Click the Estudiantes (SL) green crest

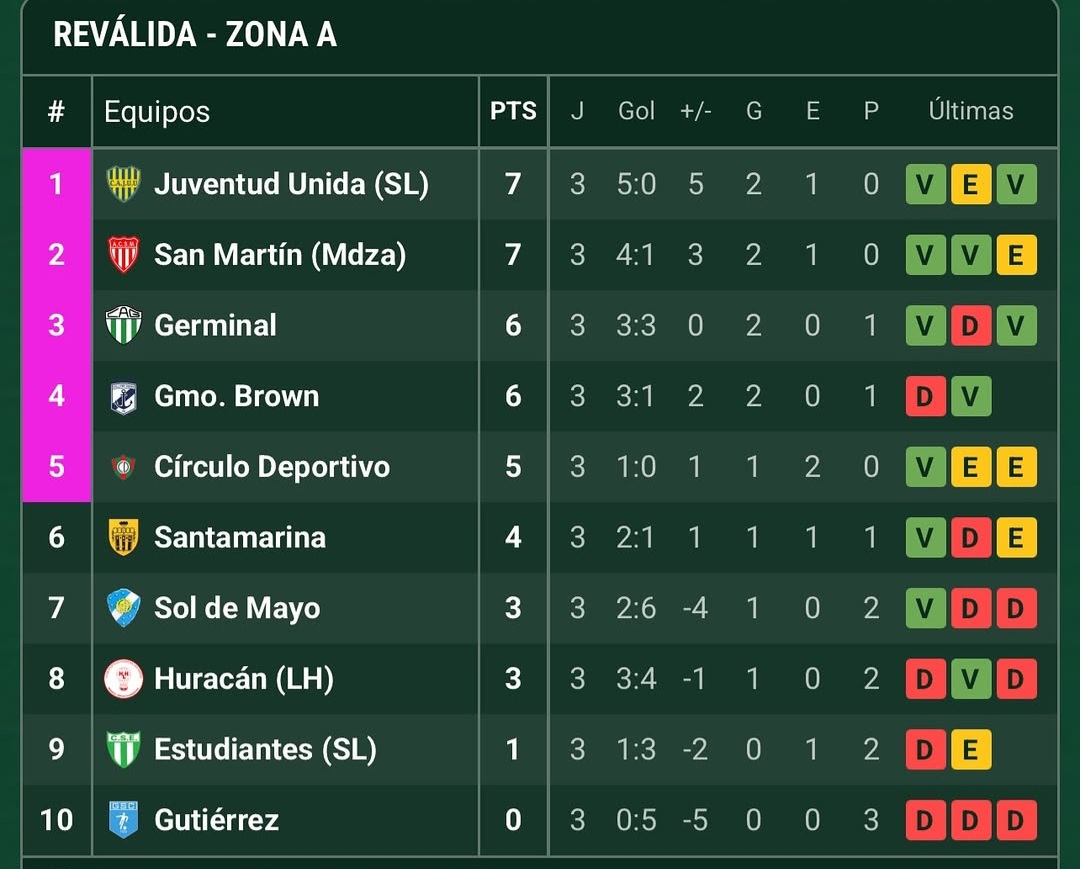123,749
